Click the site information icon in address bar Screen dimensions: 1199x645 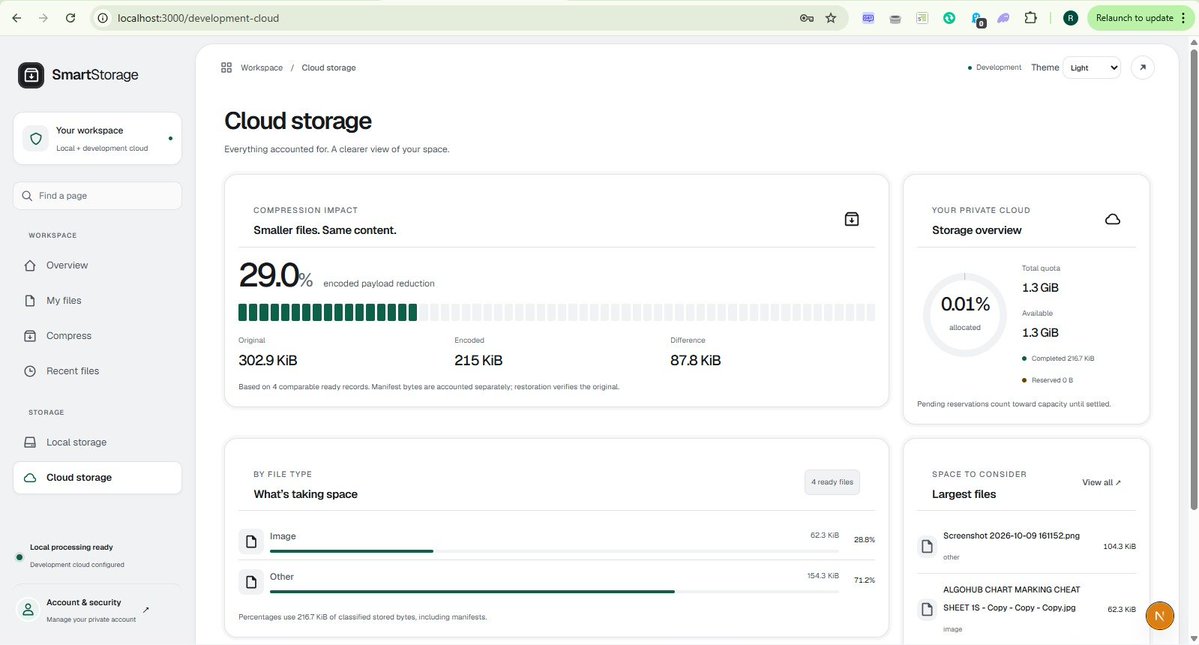tap(102, 18)
